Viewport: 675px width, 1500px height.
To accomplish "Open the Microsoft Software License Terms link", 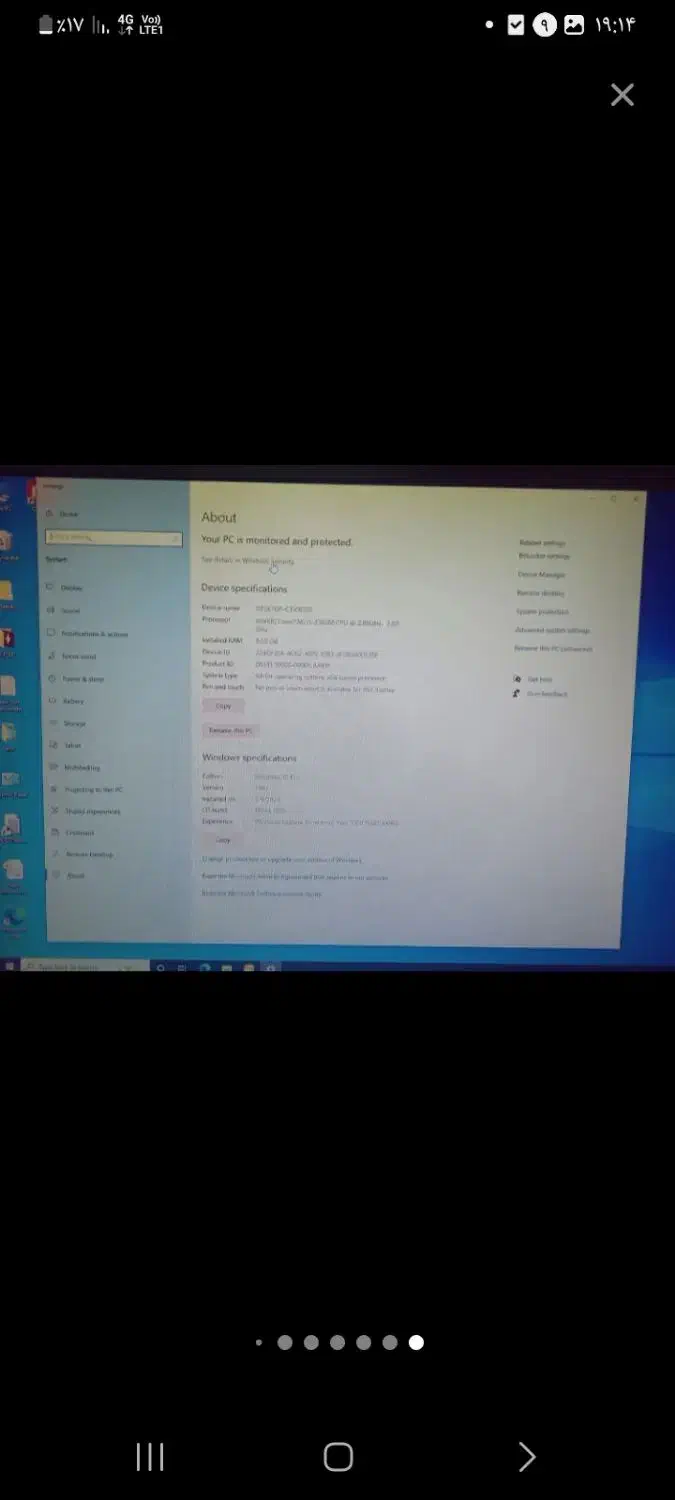I will click(262, 893).
